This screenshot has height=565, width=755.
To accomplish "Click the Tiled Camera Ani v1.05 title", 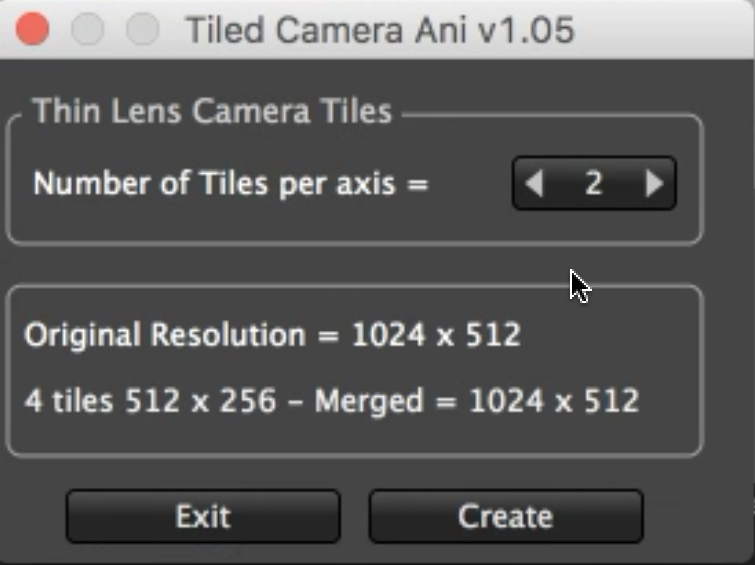I will 379,30.
